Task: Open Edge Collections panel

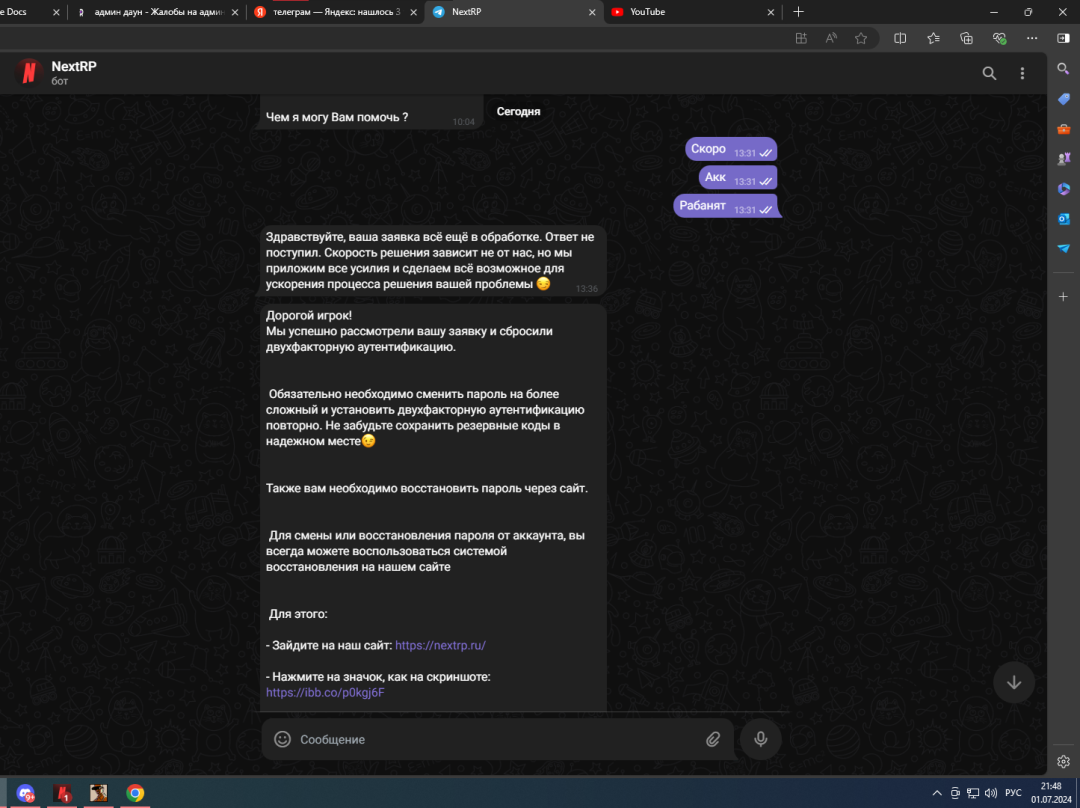Action: tap(966, 39)
